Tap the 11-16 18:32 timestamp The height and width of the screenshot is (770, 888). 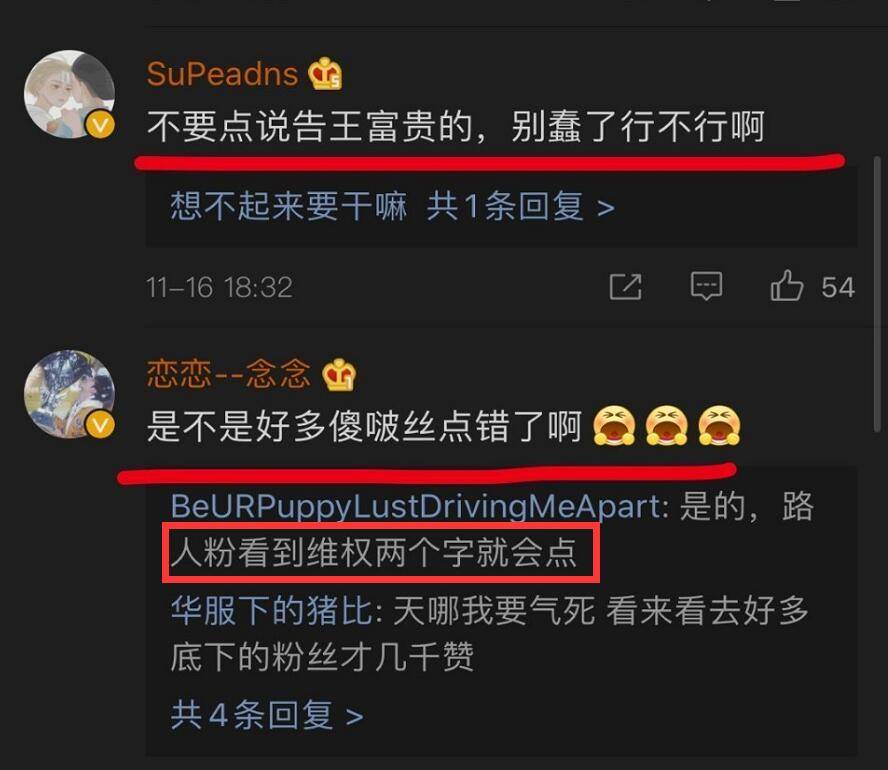[220, 287]
